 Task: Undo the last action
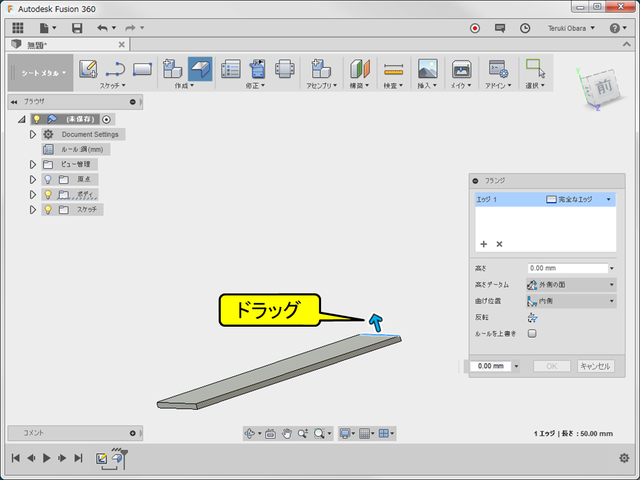click(x=102, y=28)
